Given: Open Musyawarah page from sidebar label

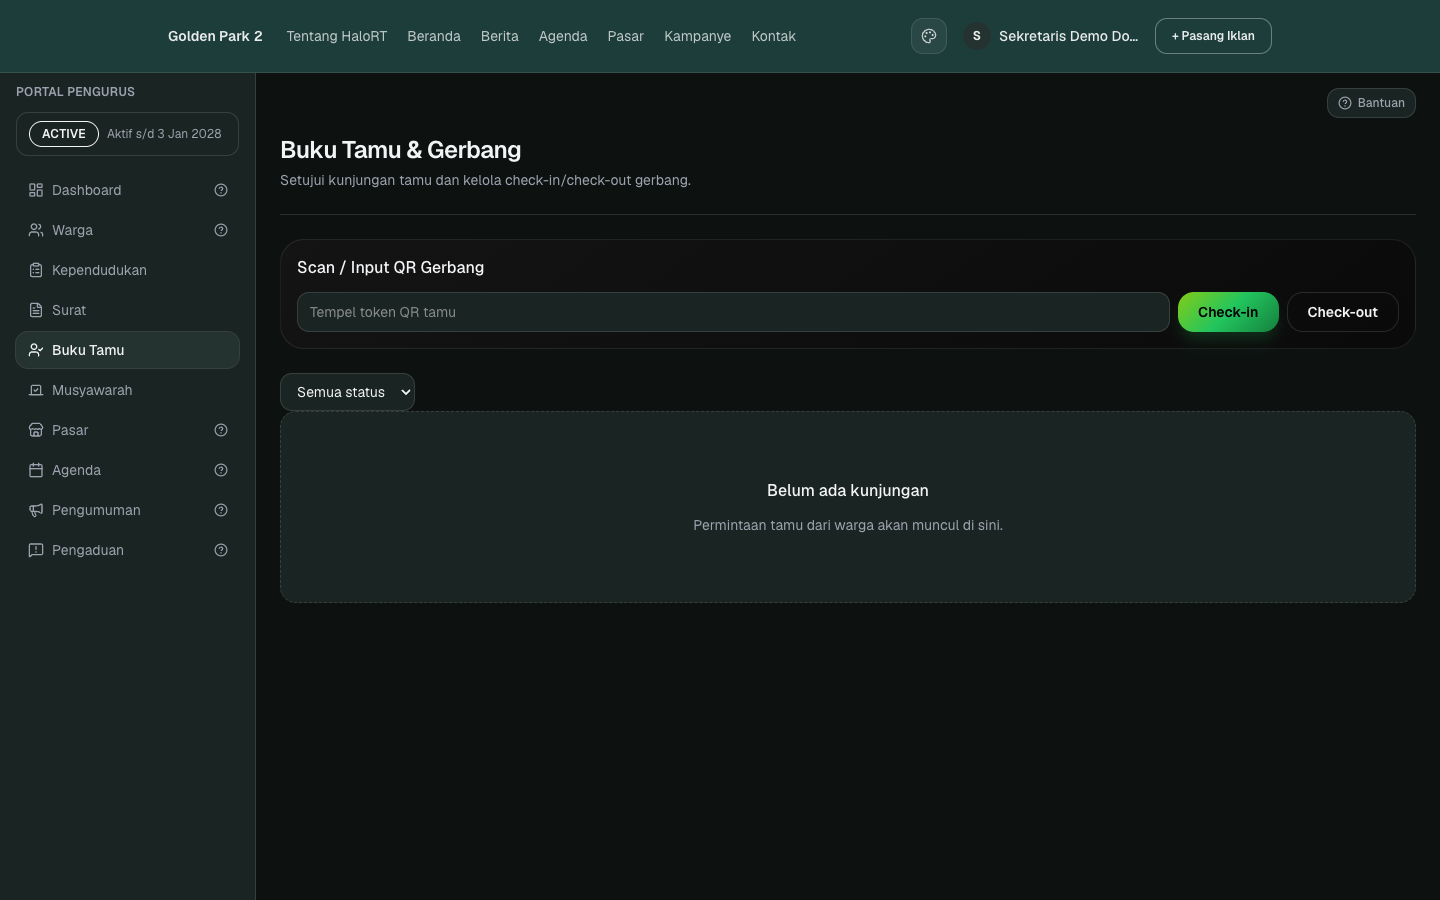Looking at the screenshot, I should [92, 390].
